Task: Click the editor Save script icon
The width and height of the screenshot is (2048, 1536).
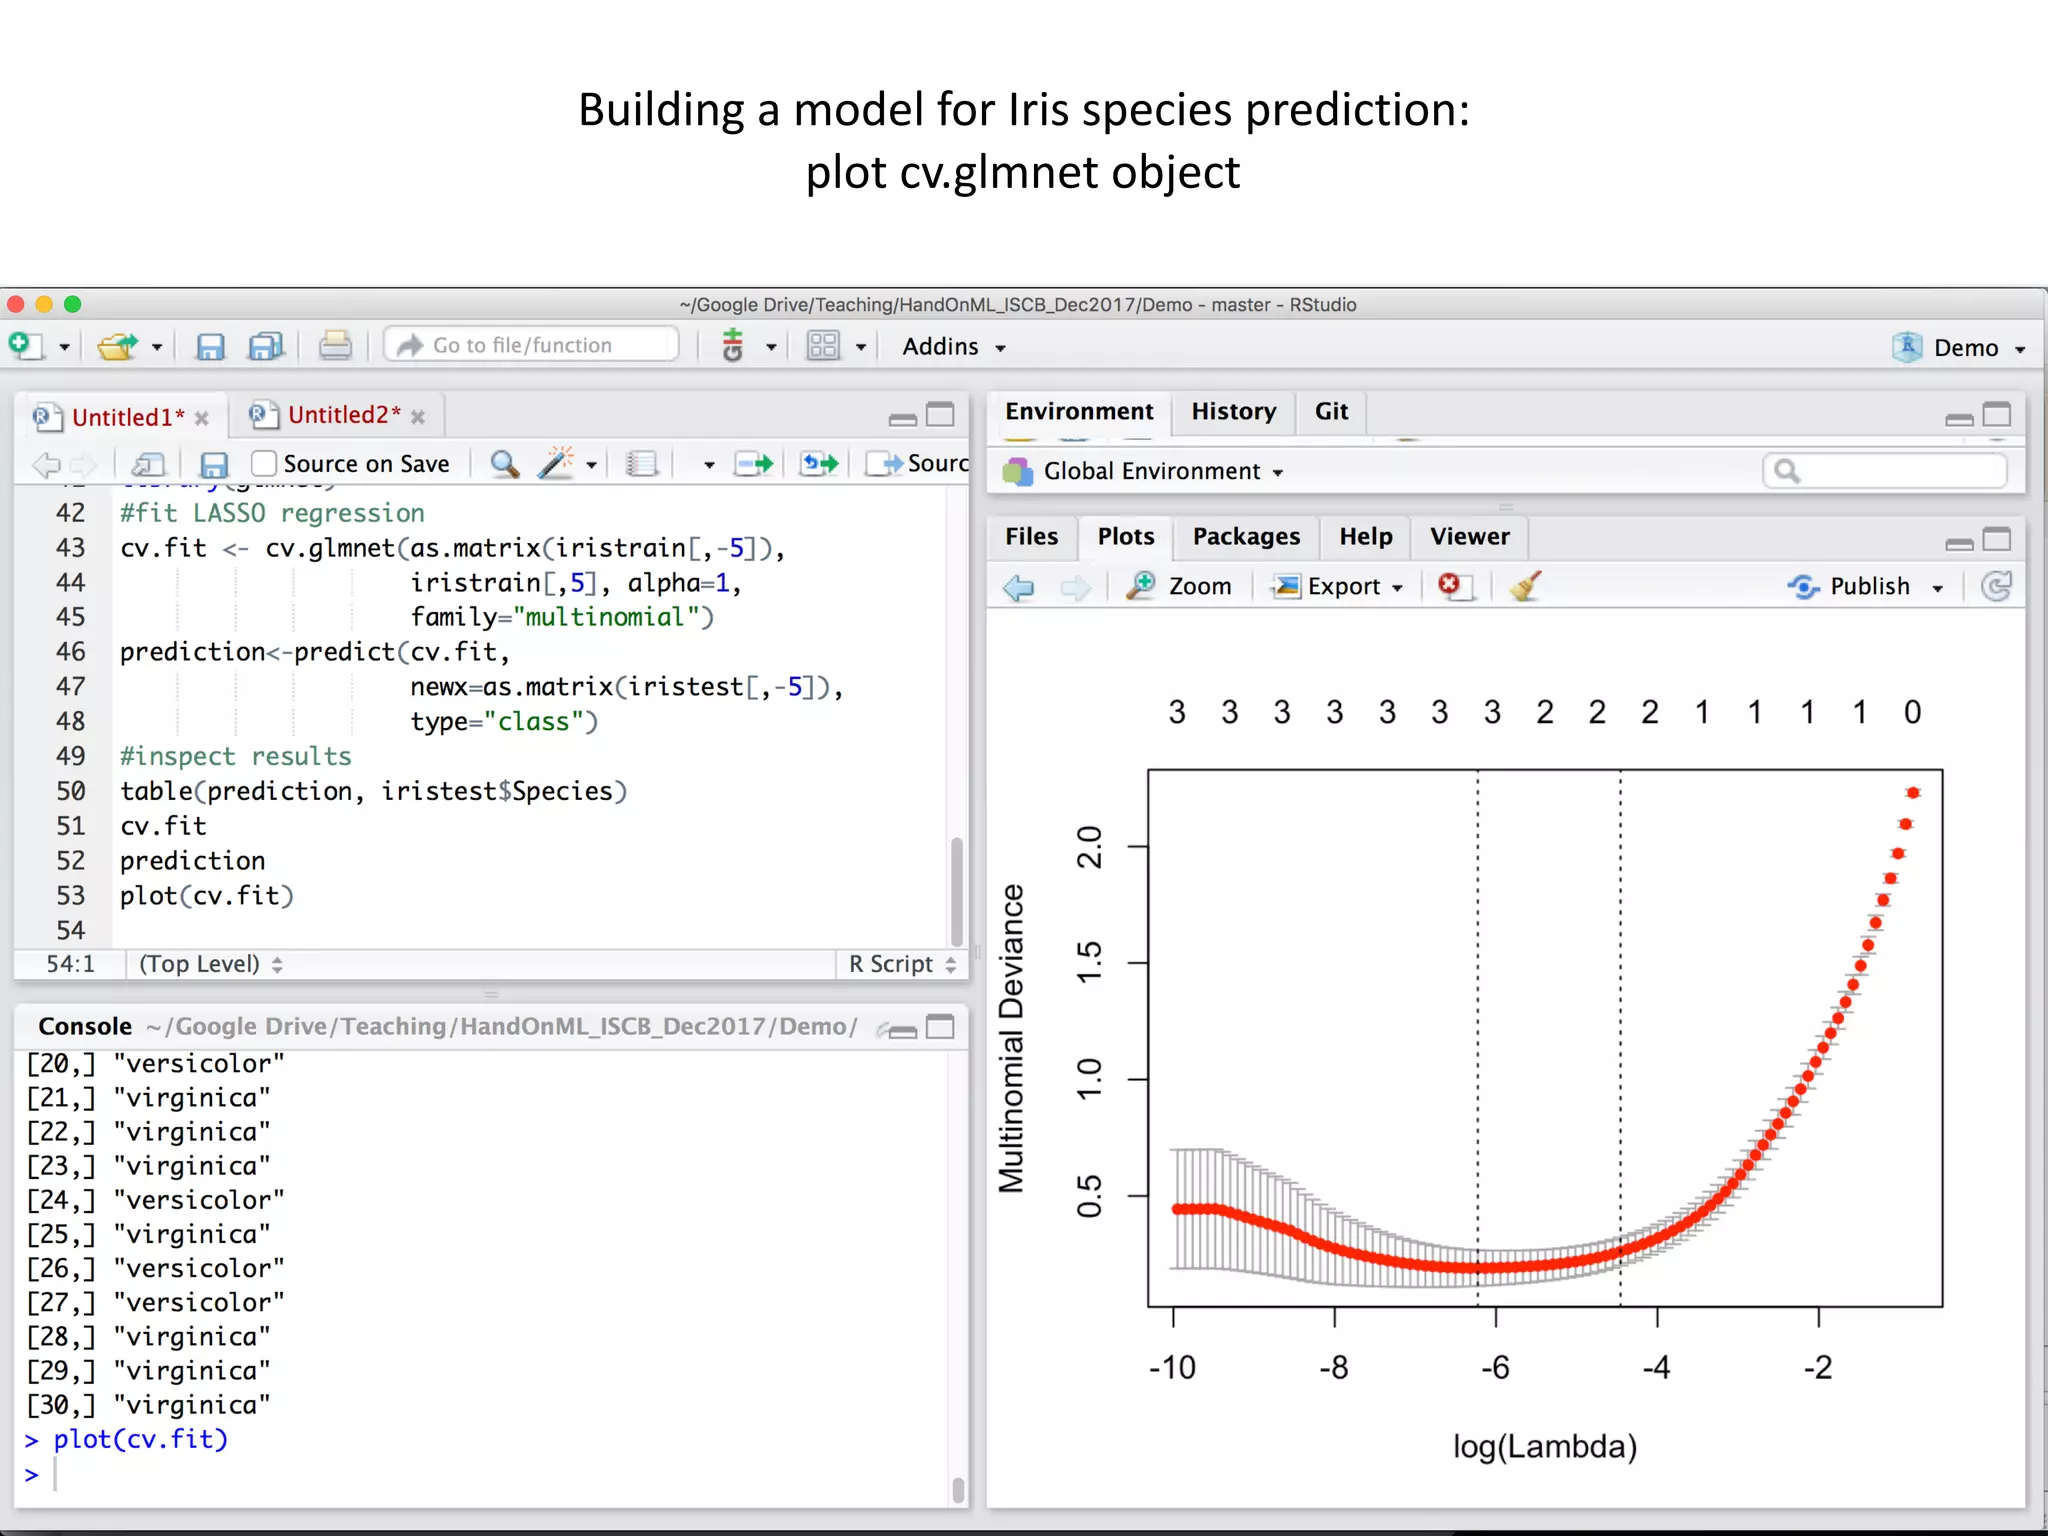Action: tap(214, 464)
